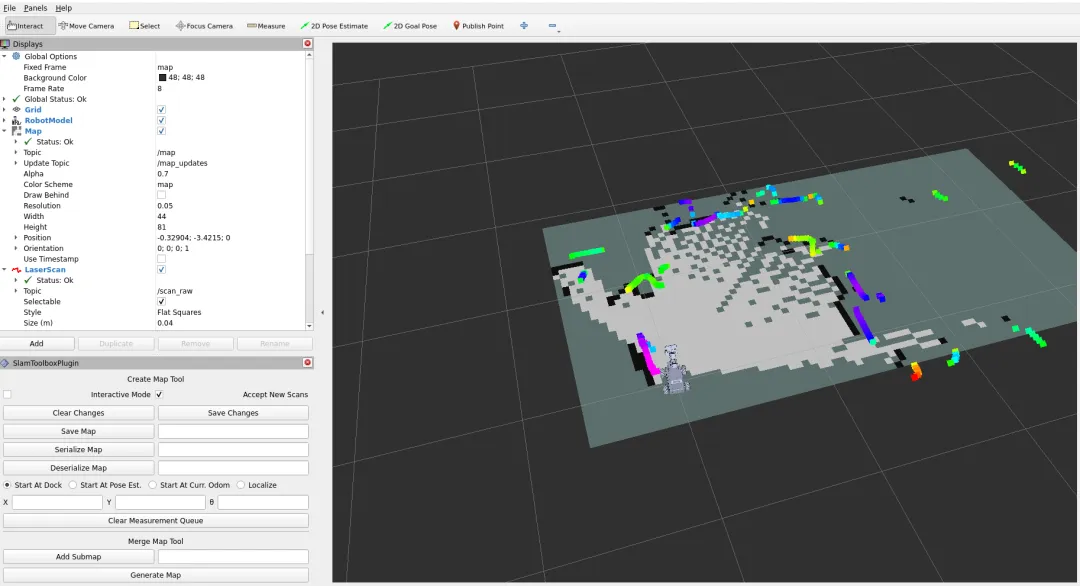
Task: Open the File menu
Action: coord(9,8)
